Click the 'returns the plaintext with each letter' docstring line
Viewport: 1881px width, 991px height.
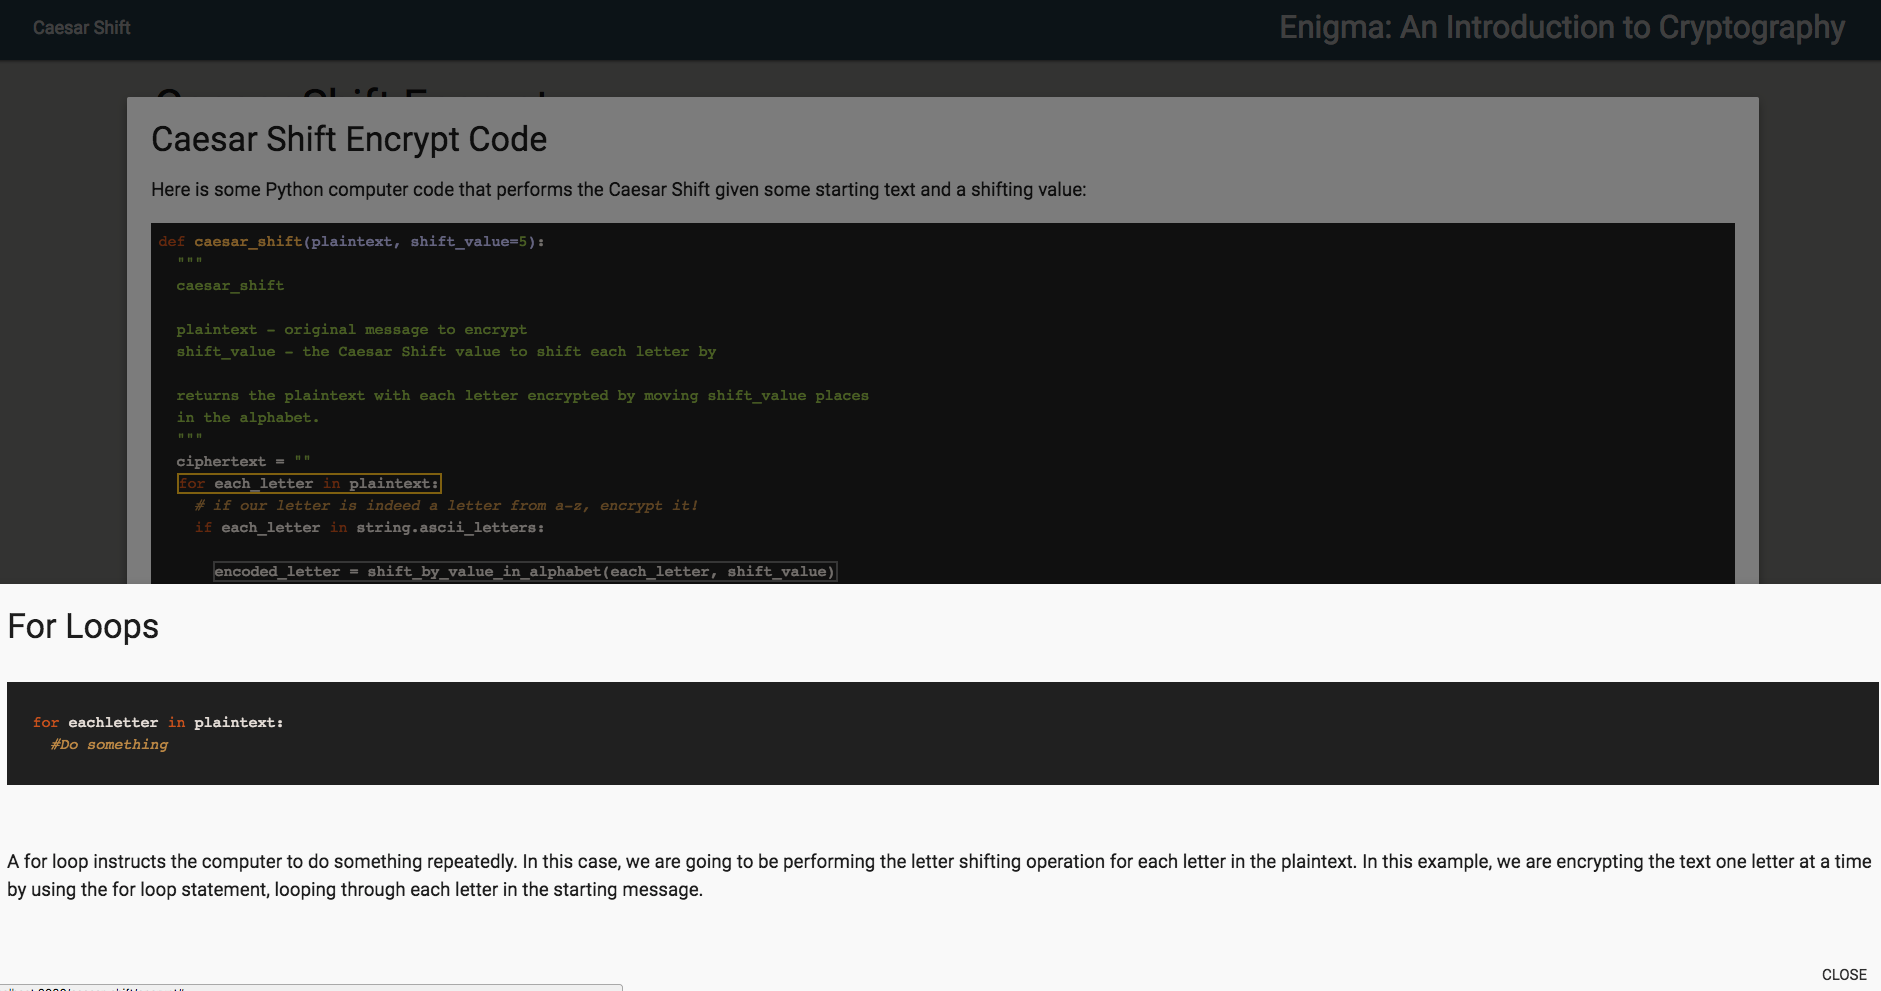tap(522, 396)
